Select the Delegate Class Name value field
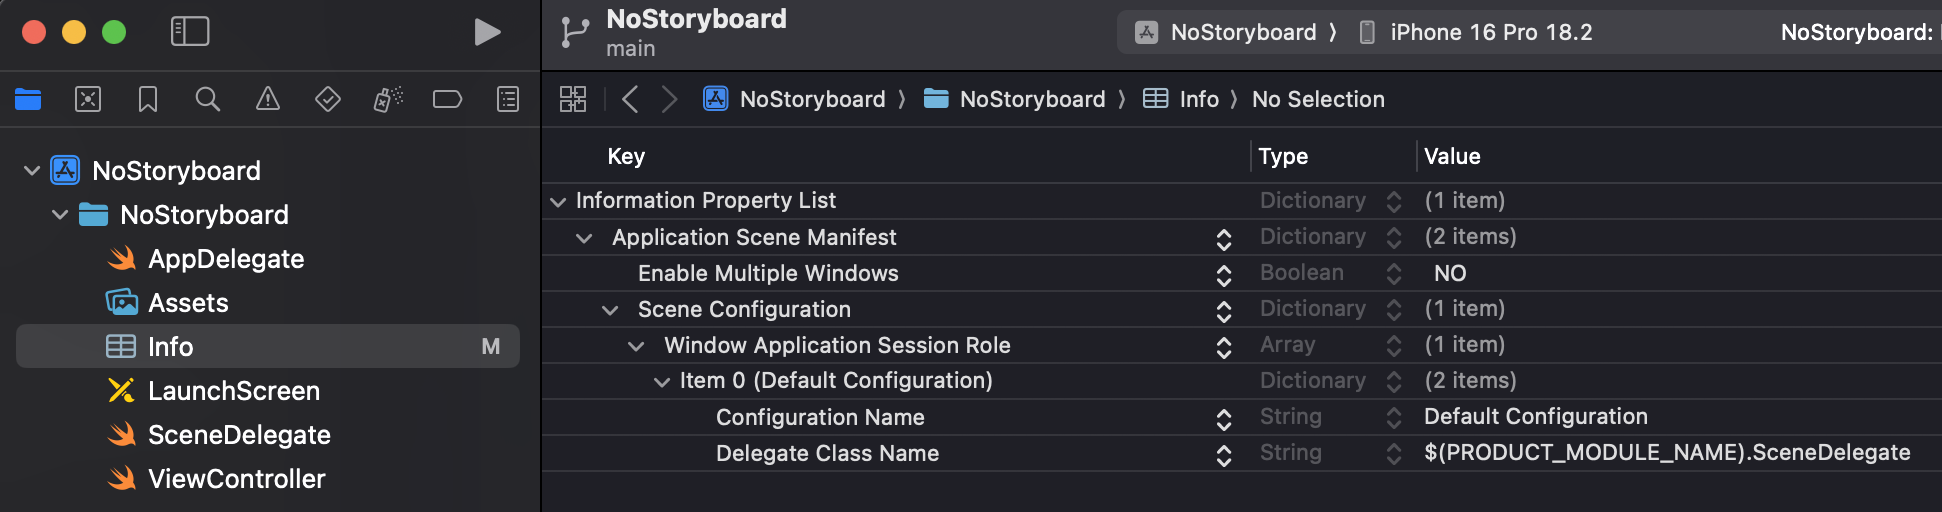The image size is (1942, 512). (x=1667, y=453)
